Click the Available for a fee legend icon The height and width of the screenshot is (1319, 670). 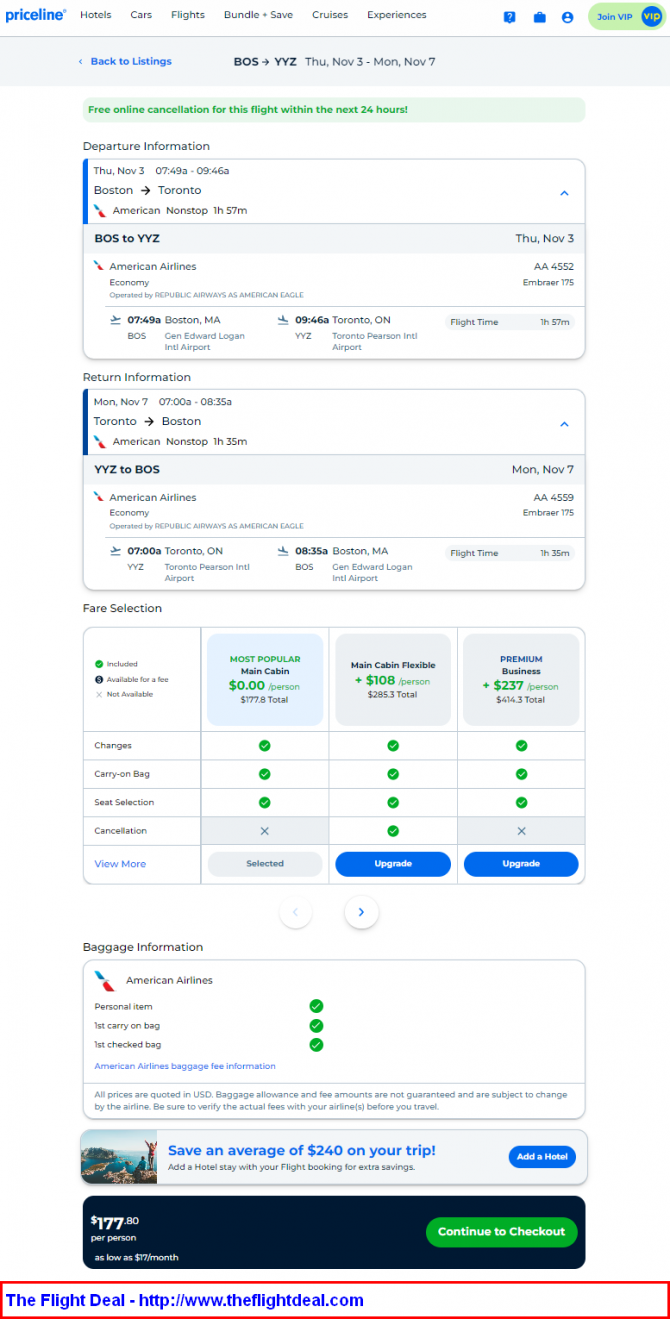(x=99, y=679)
